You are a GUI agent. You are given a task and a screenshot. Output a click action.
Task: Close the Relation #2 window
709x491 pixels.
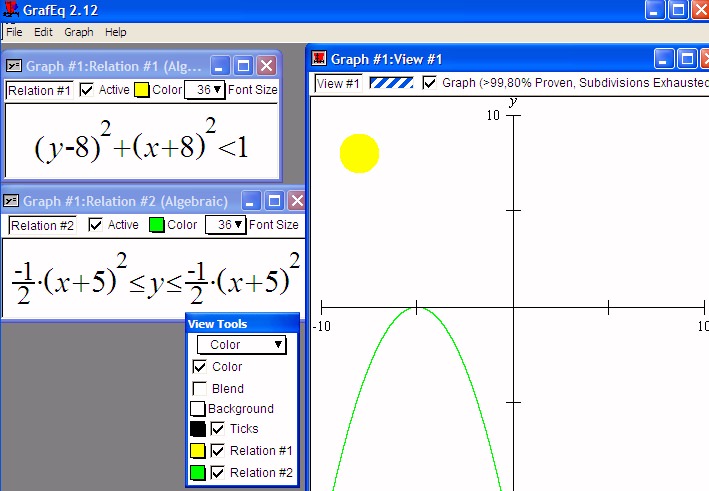(x=297, y=201)
